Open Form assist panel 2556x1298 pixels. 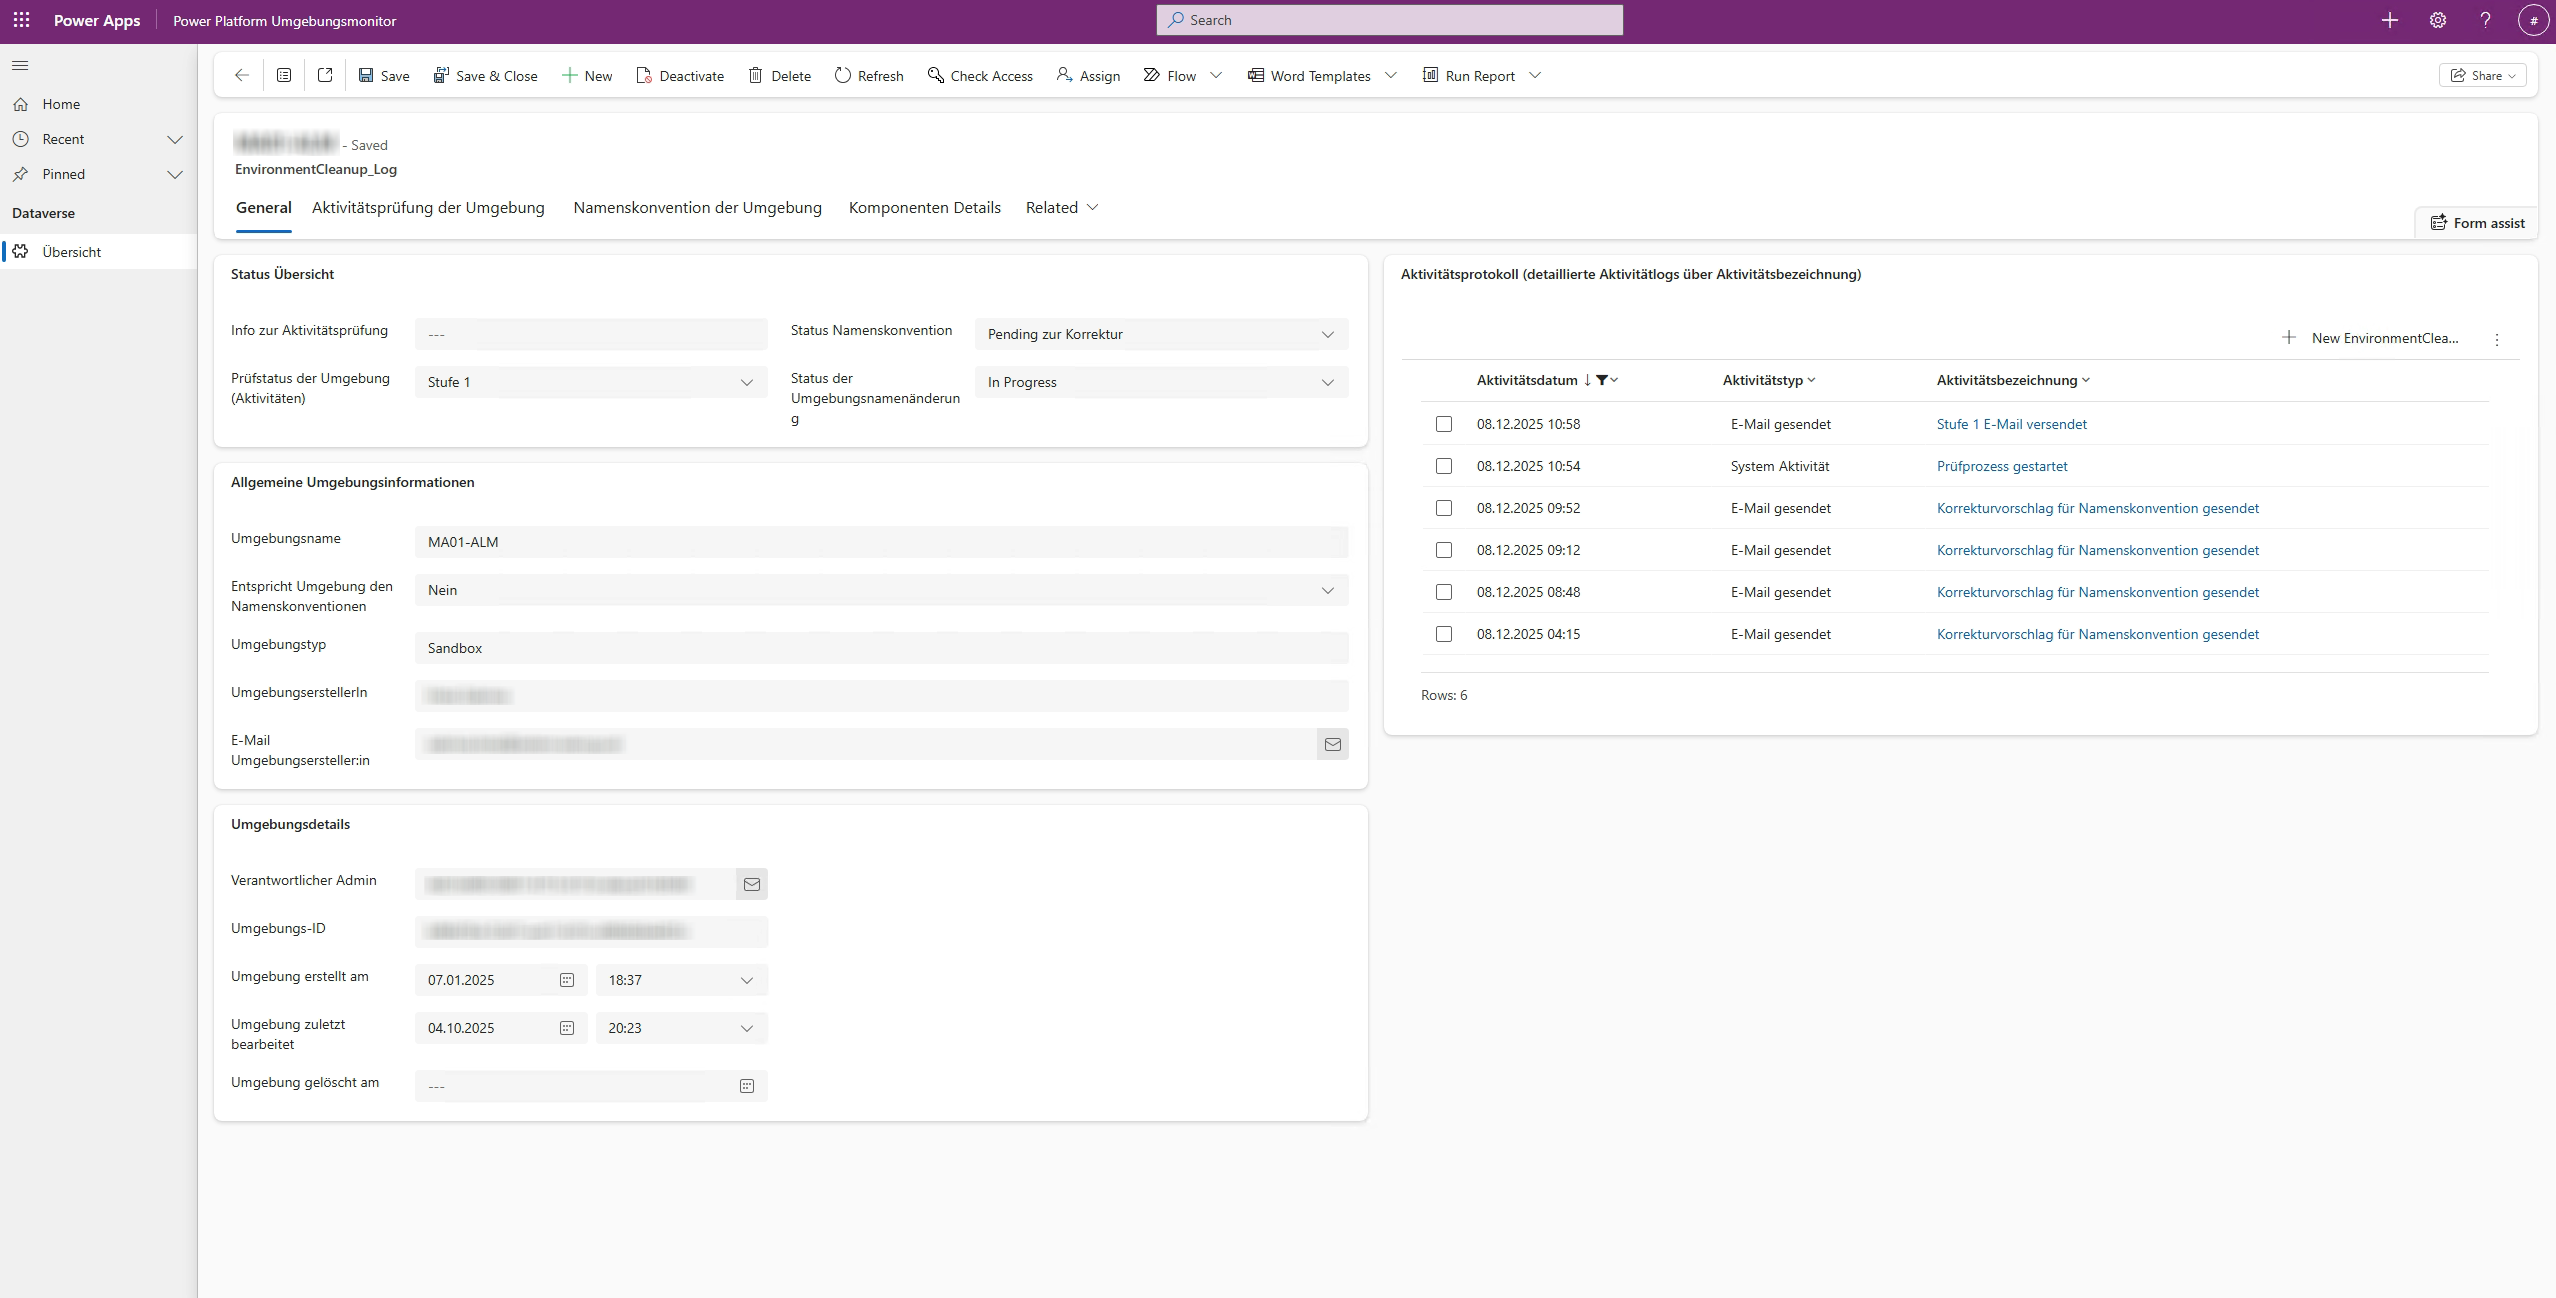(x=2476, y=222)
